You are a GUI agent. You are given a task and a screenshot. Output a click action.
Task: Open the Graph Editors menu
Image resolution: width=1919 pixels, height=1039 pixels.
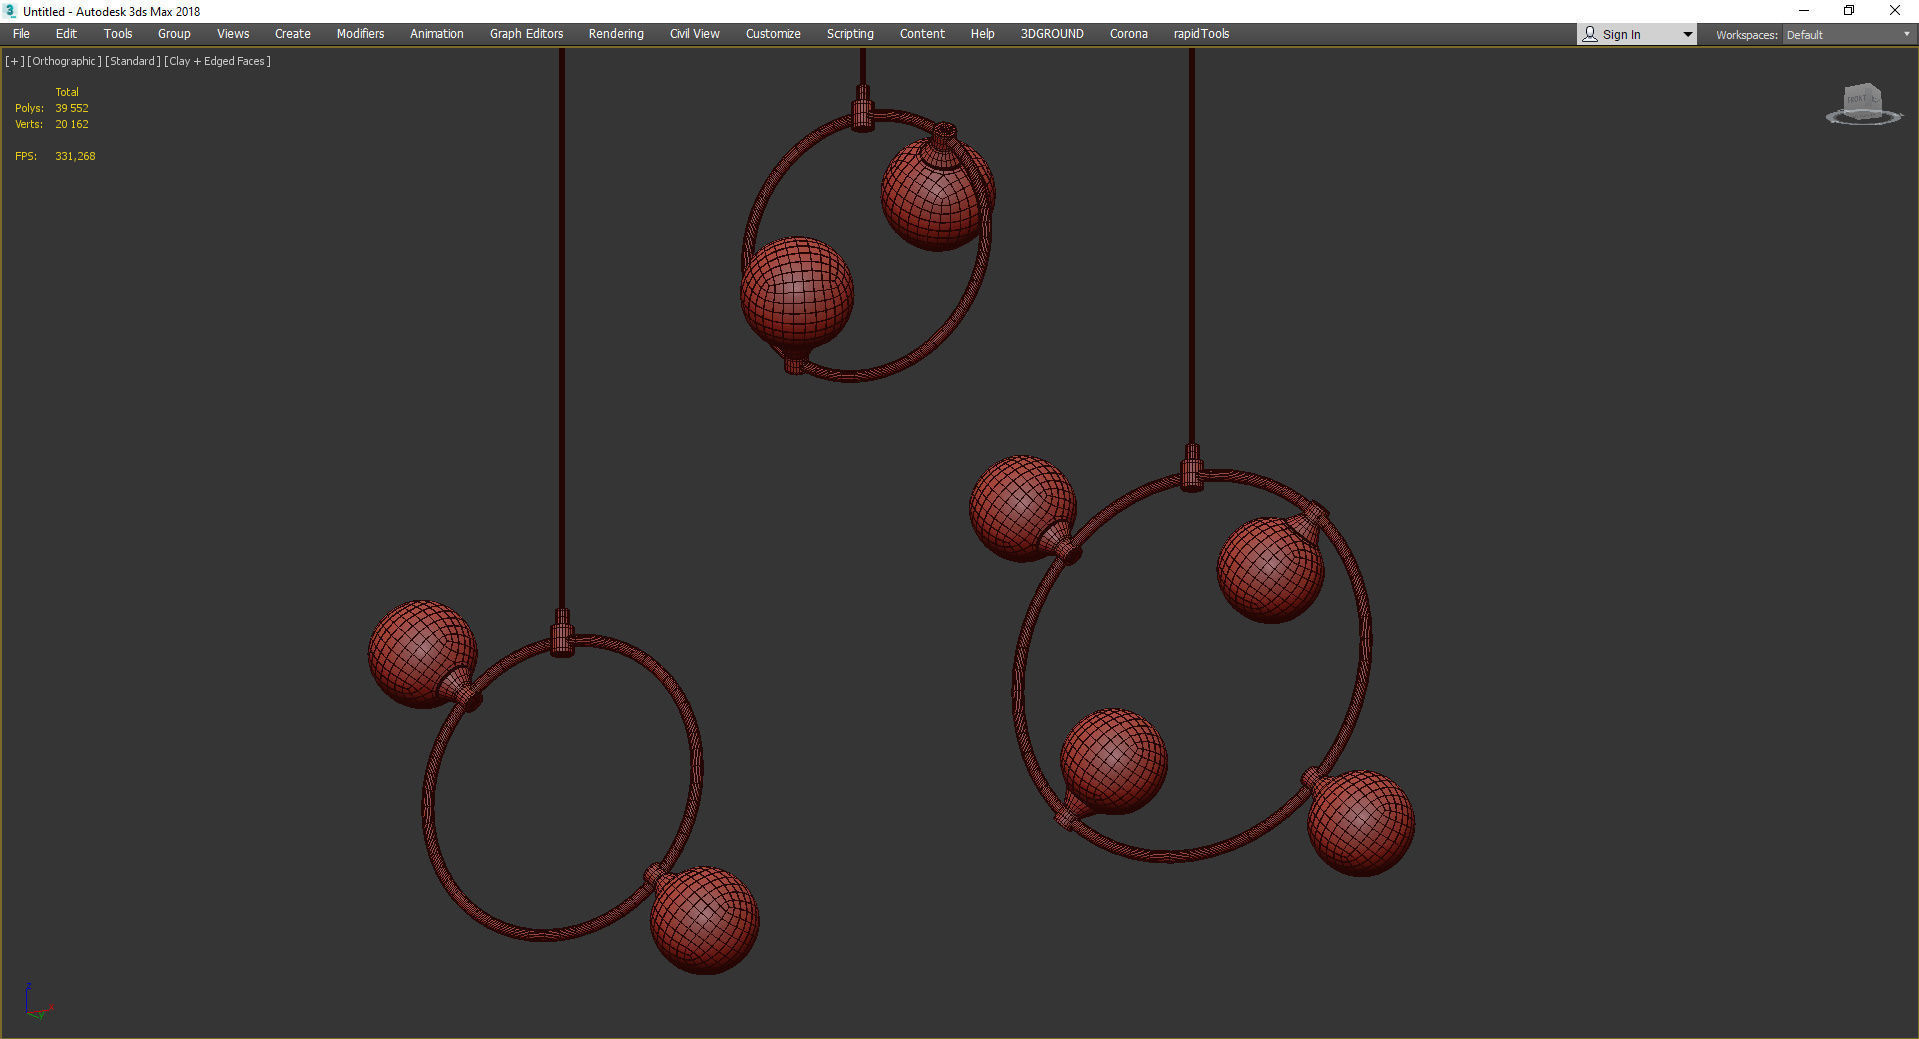(x=527, y=34)
